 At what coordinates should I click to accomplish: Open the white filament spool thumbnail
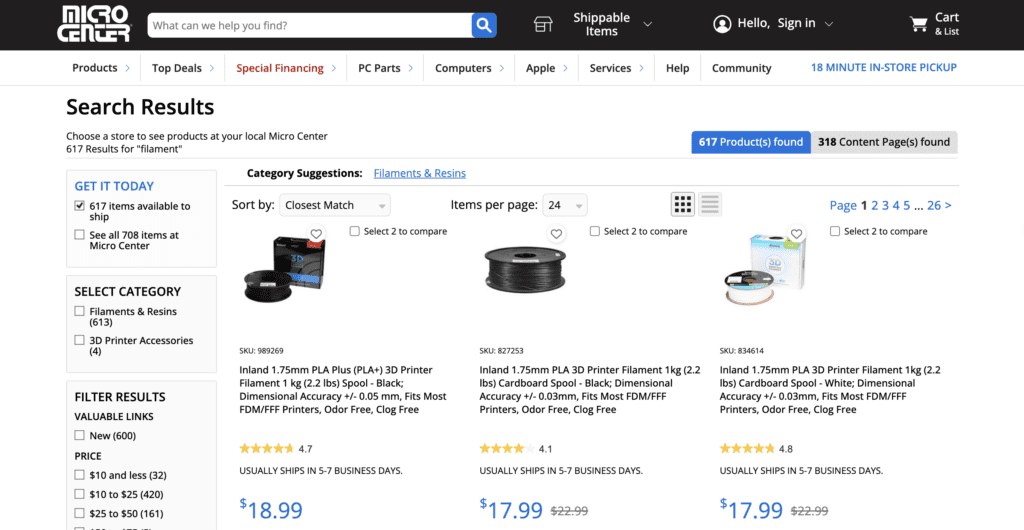coord(765,270)
